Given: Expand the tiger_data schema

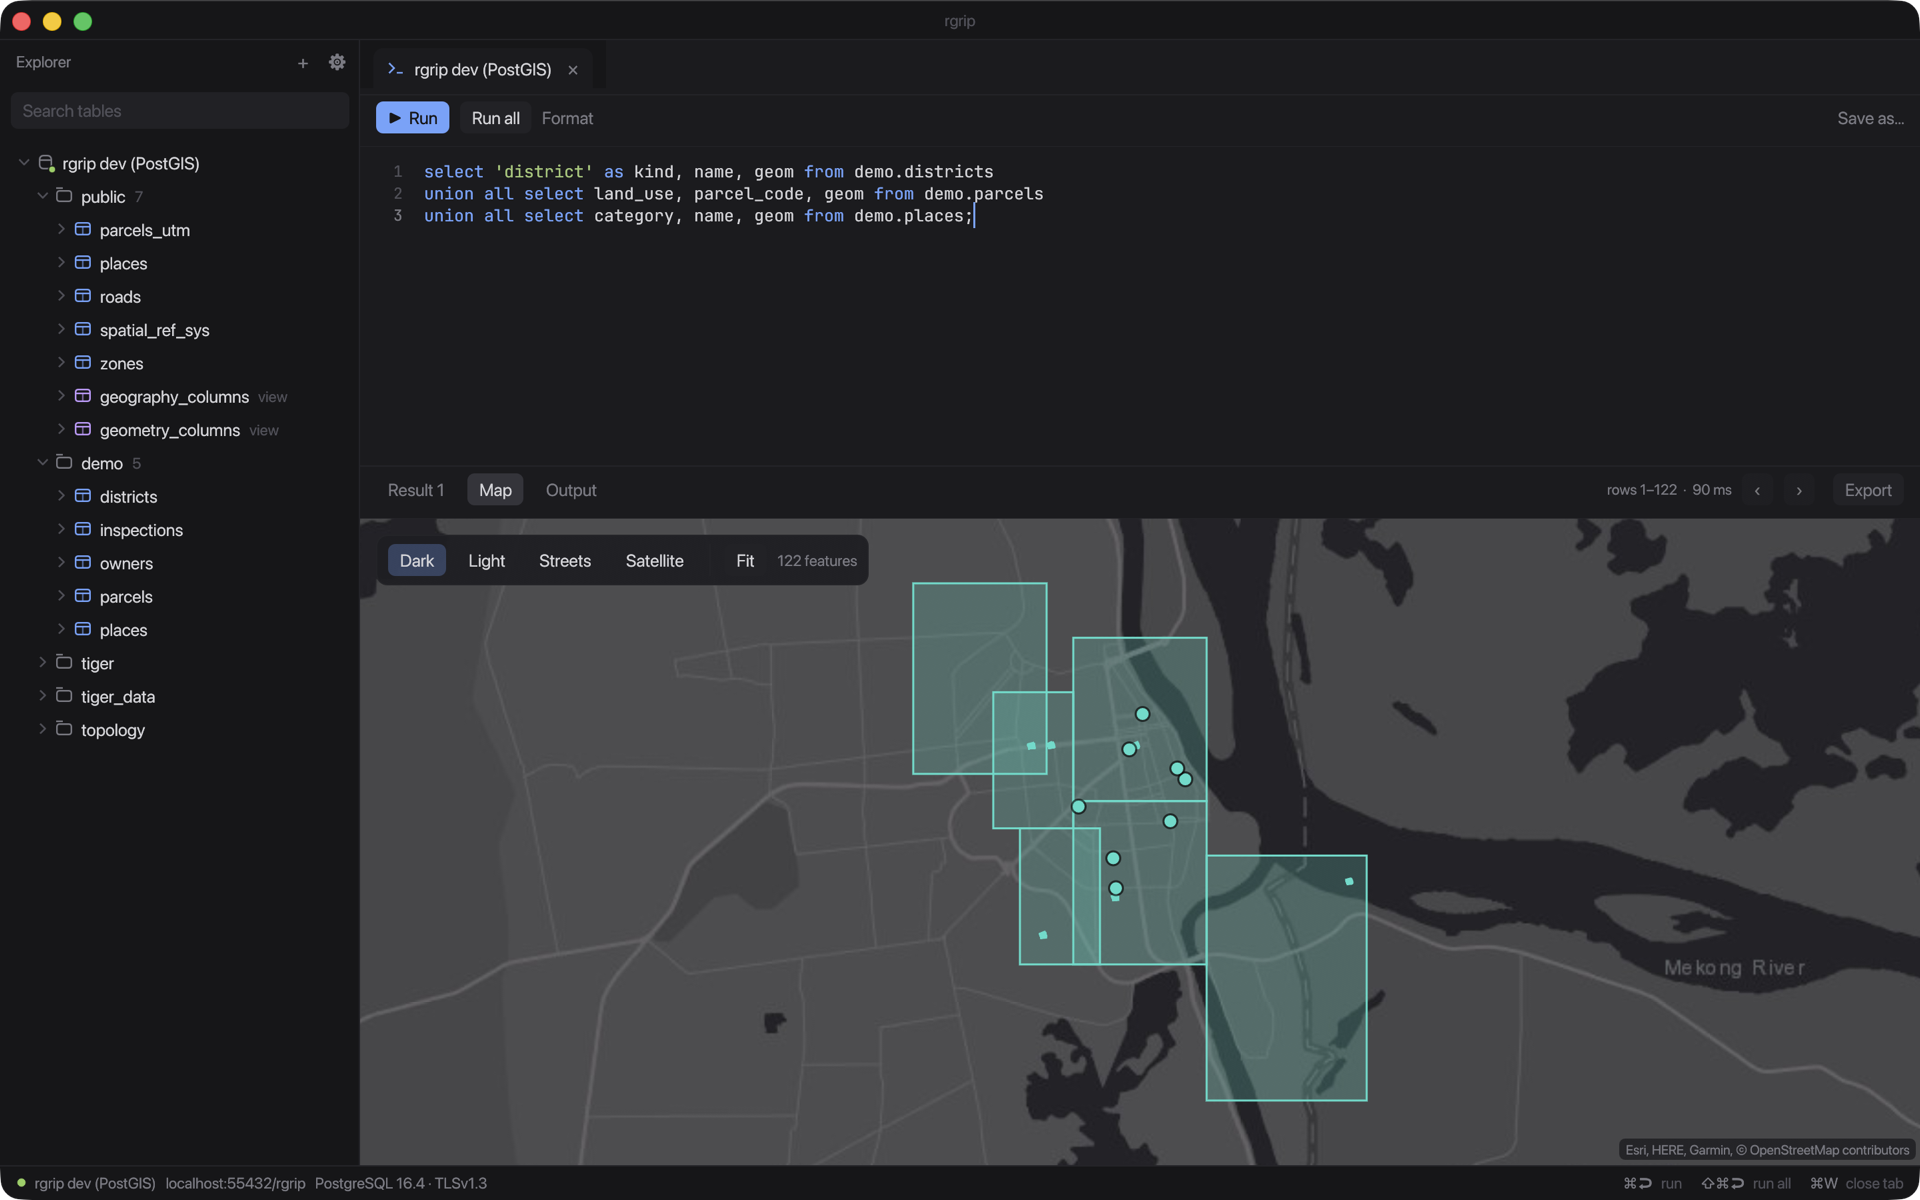Looking at the screenshot, I should (43, 696).
